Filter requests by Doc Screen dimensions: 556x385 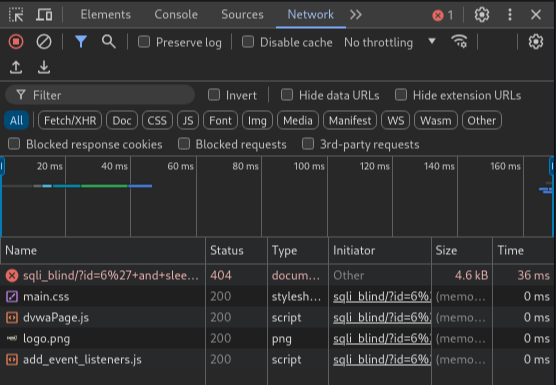click(122, 121)
